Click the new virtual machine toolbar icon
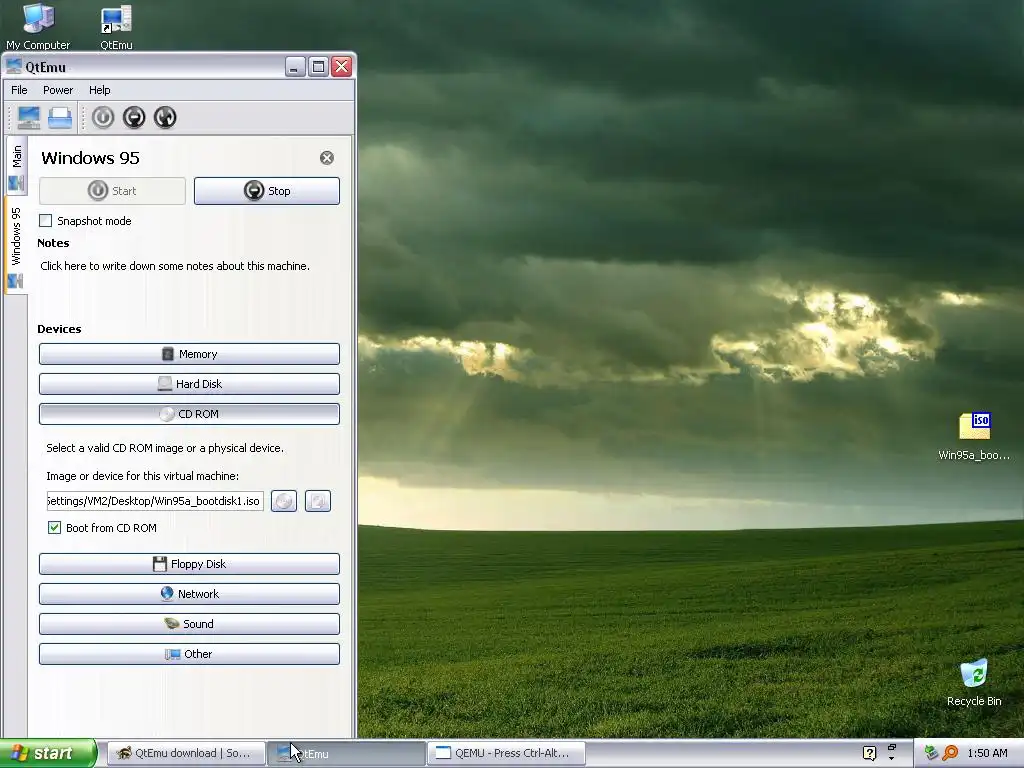1024x768 pixels. tap(29, 118)
